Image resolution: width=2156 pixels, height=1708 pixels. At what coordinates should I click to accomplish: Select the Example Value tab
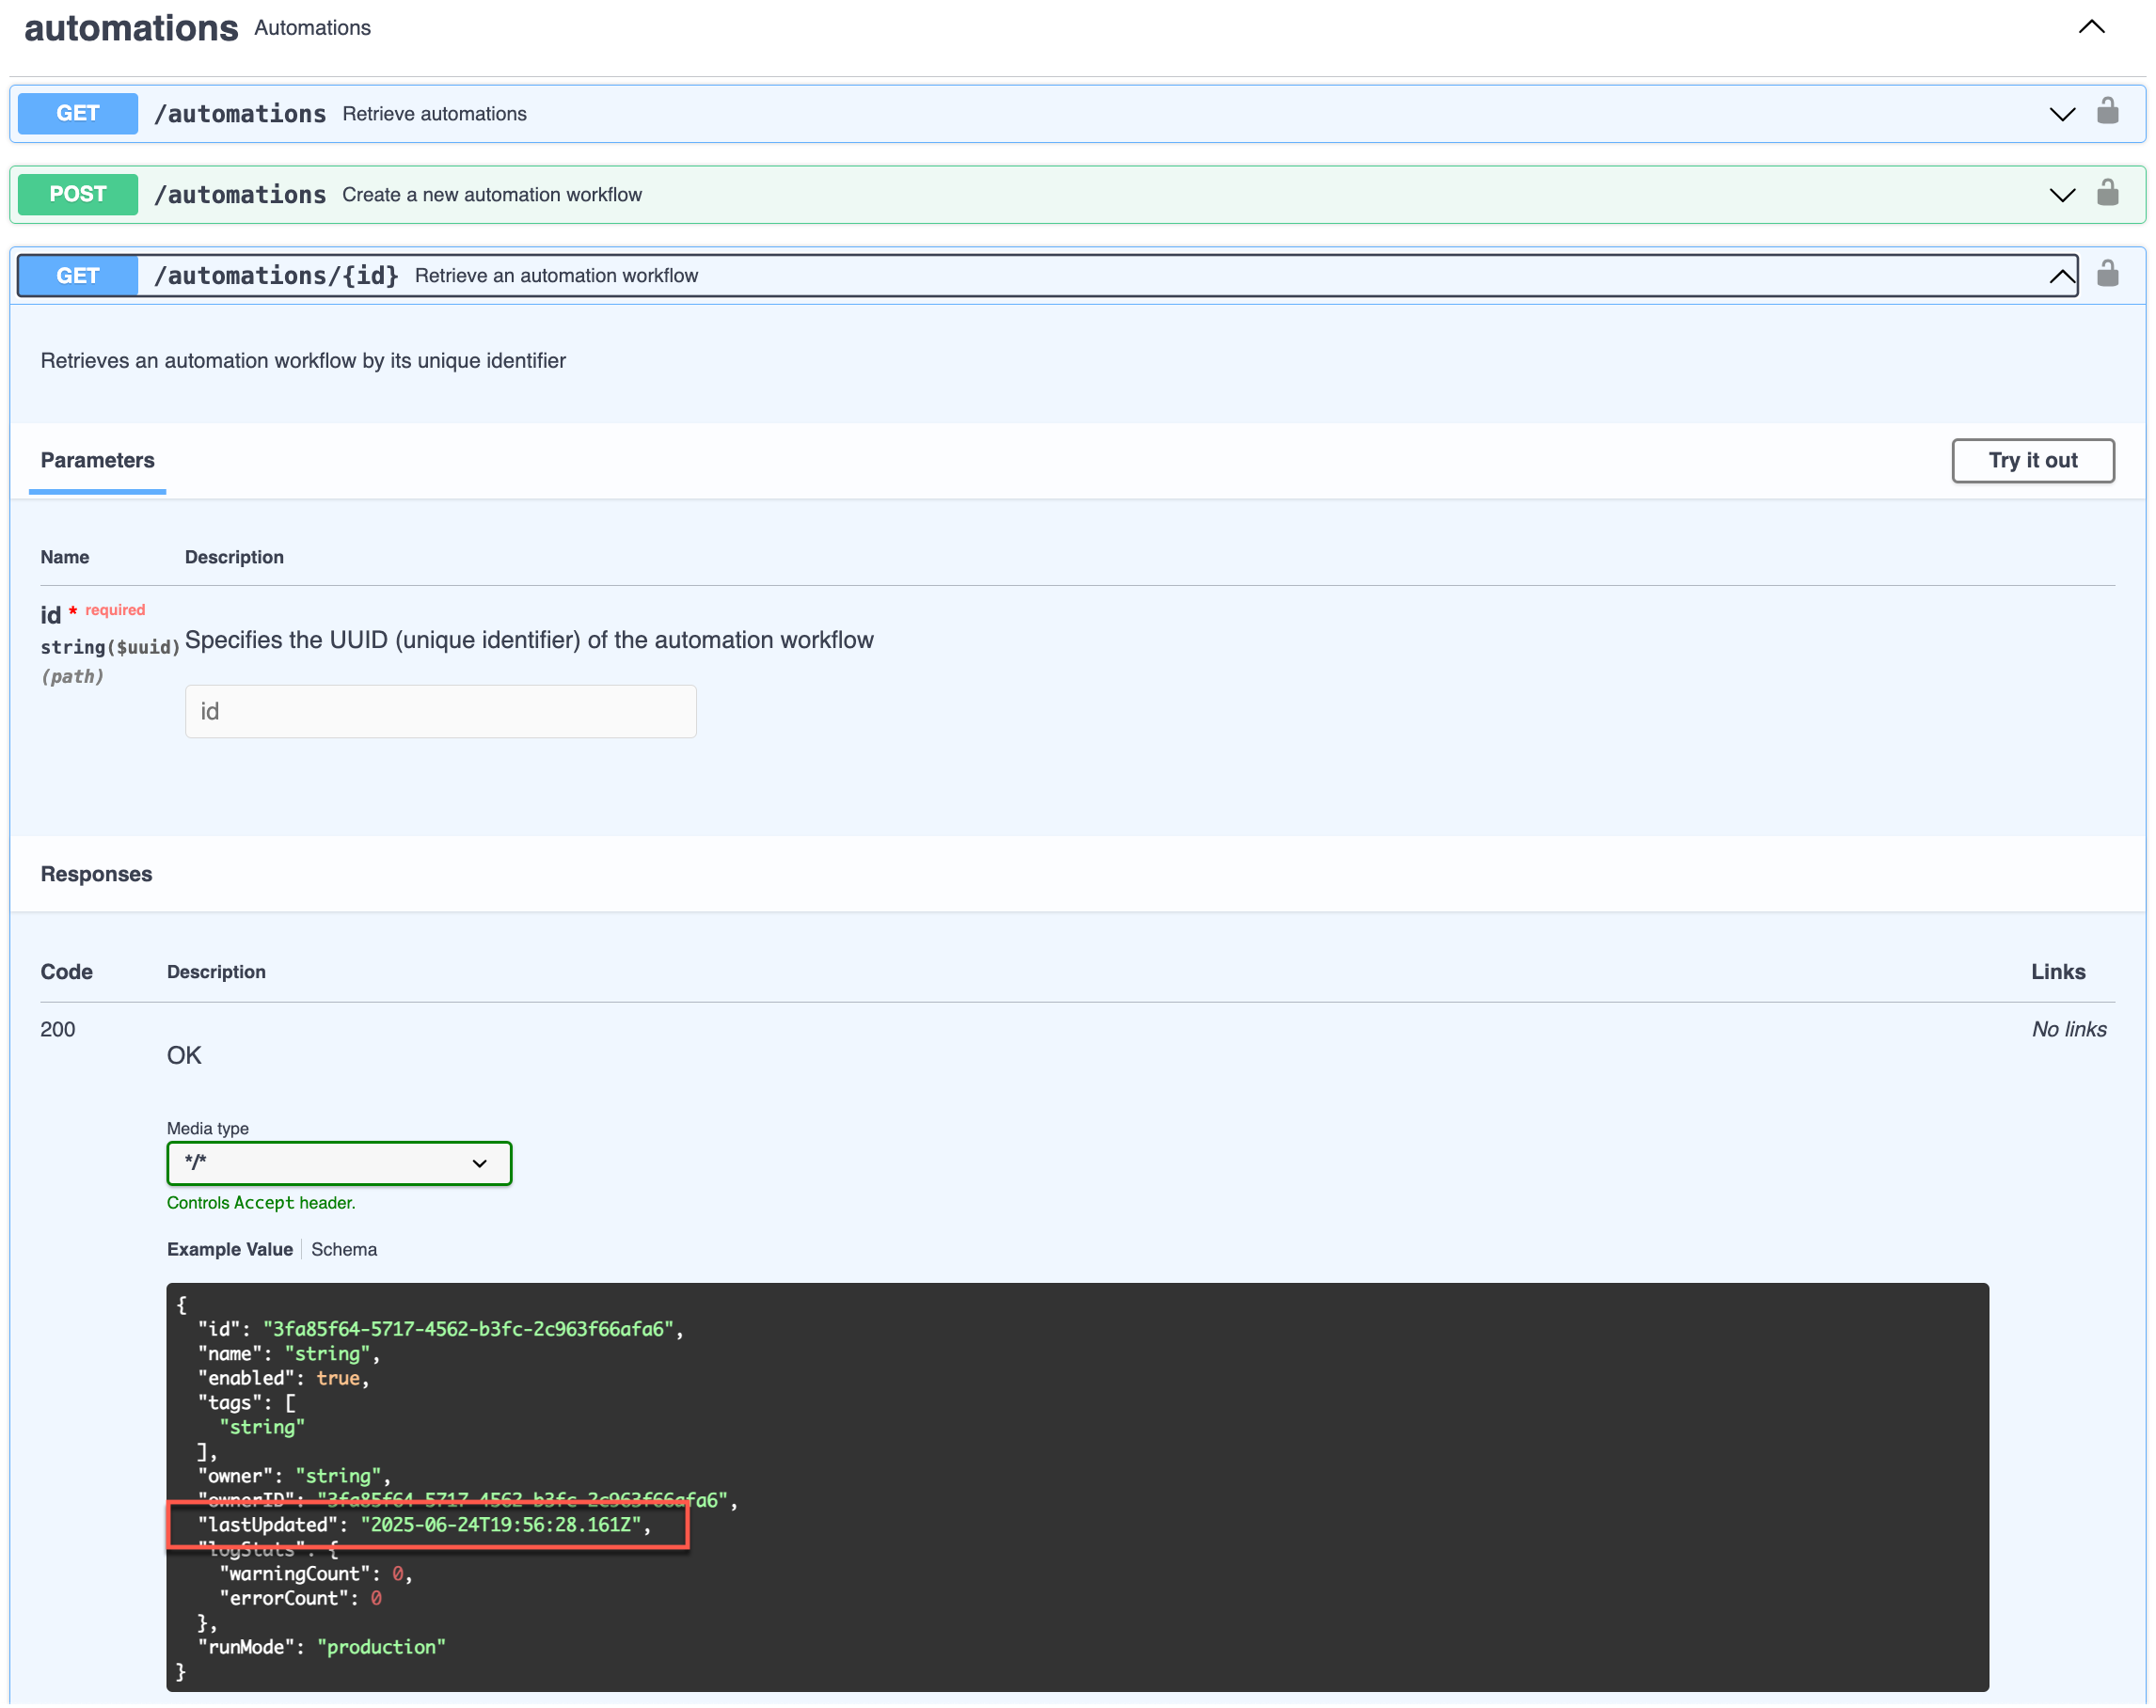(x=230, y=1249)
